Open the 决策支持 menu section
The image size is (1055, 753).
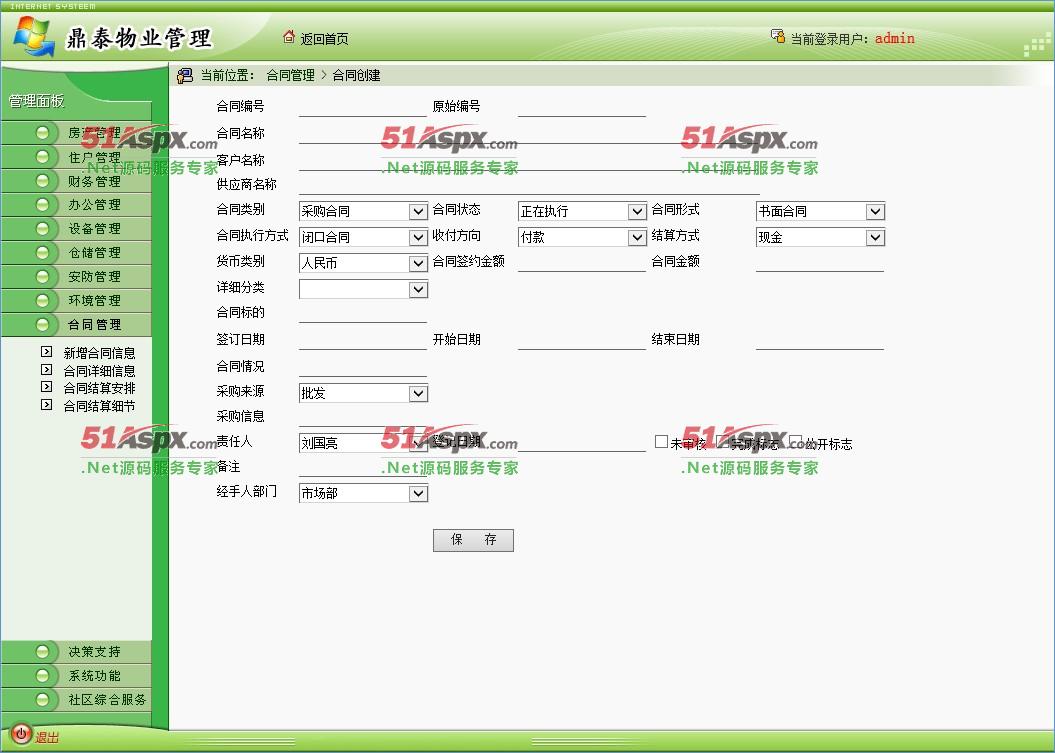coord(76,651)
